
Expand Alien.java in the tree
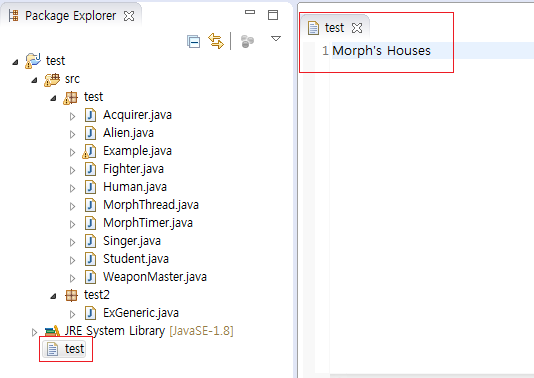point(72,135)
